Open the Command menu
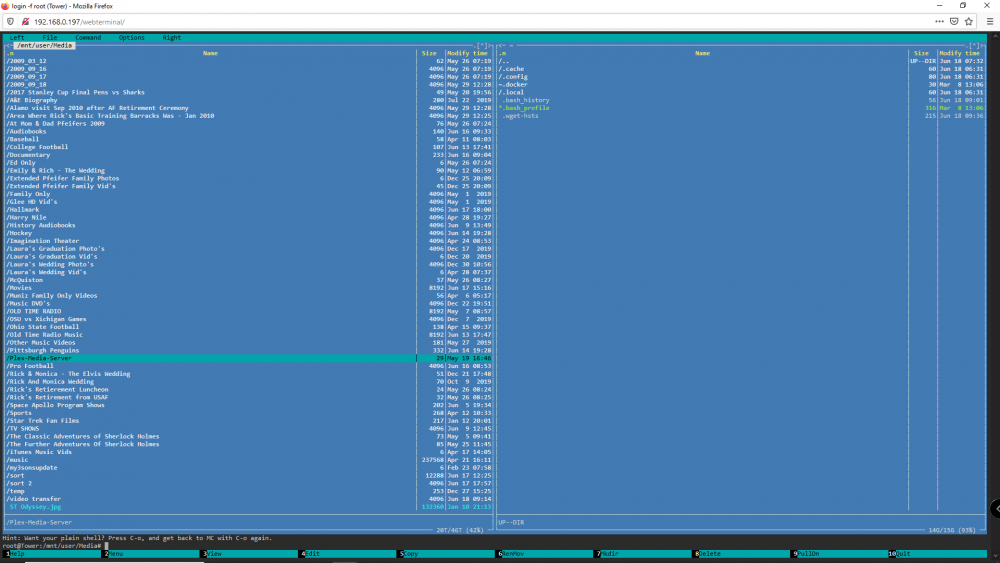Screen dimensions: 1000x563 (x=88, y=38)
